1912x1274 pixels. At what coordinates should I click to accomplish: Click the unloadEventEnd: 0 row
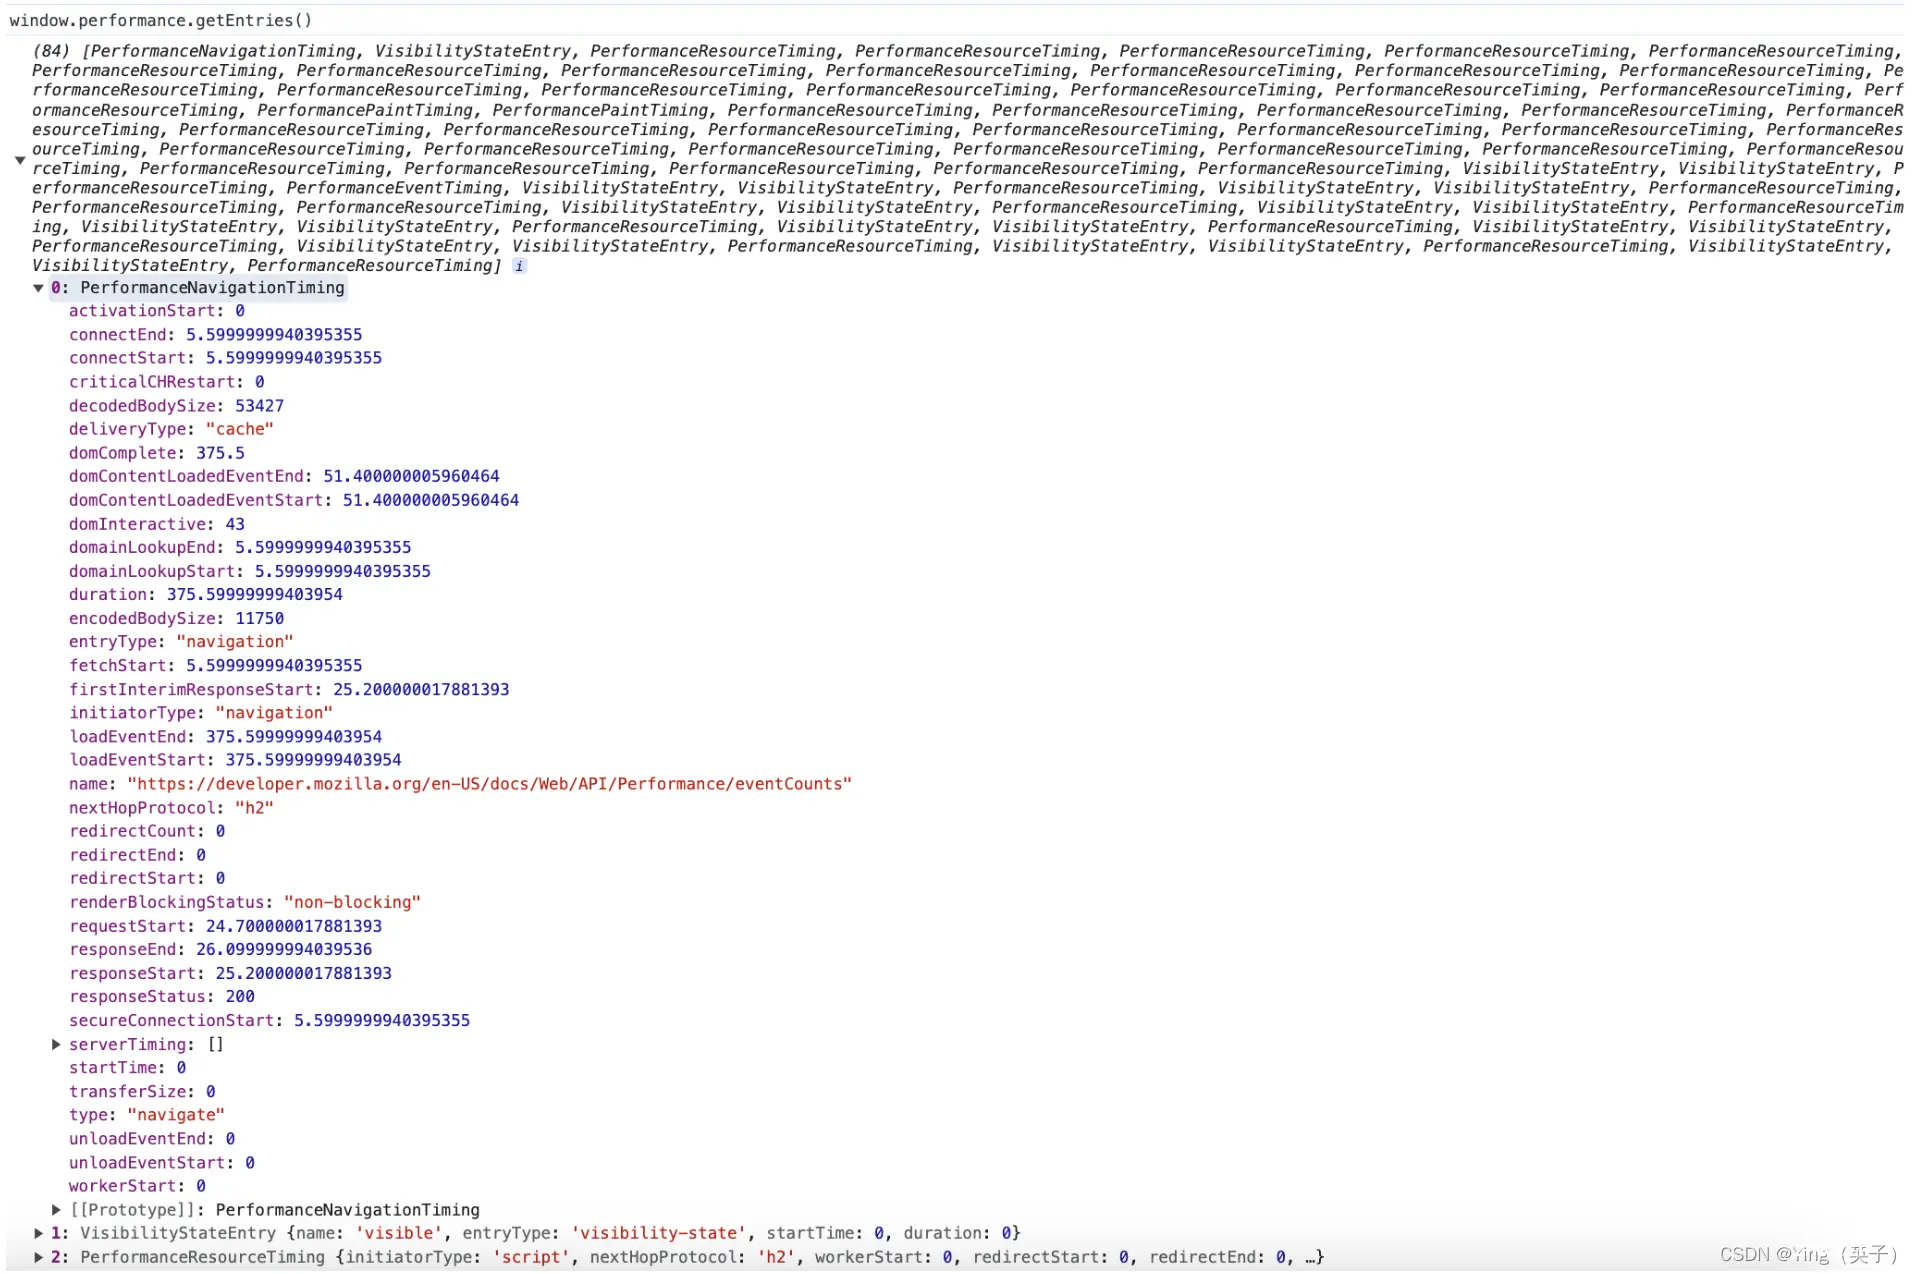coord(152,1139)
